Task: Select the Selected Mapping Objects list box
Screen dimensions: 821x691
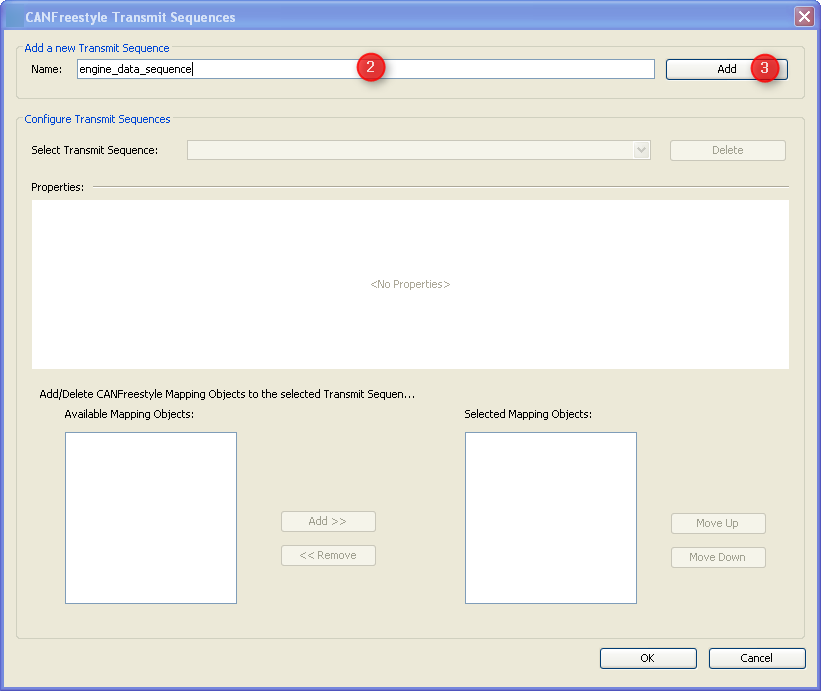Action: coord(550,517)
